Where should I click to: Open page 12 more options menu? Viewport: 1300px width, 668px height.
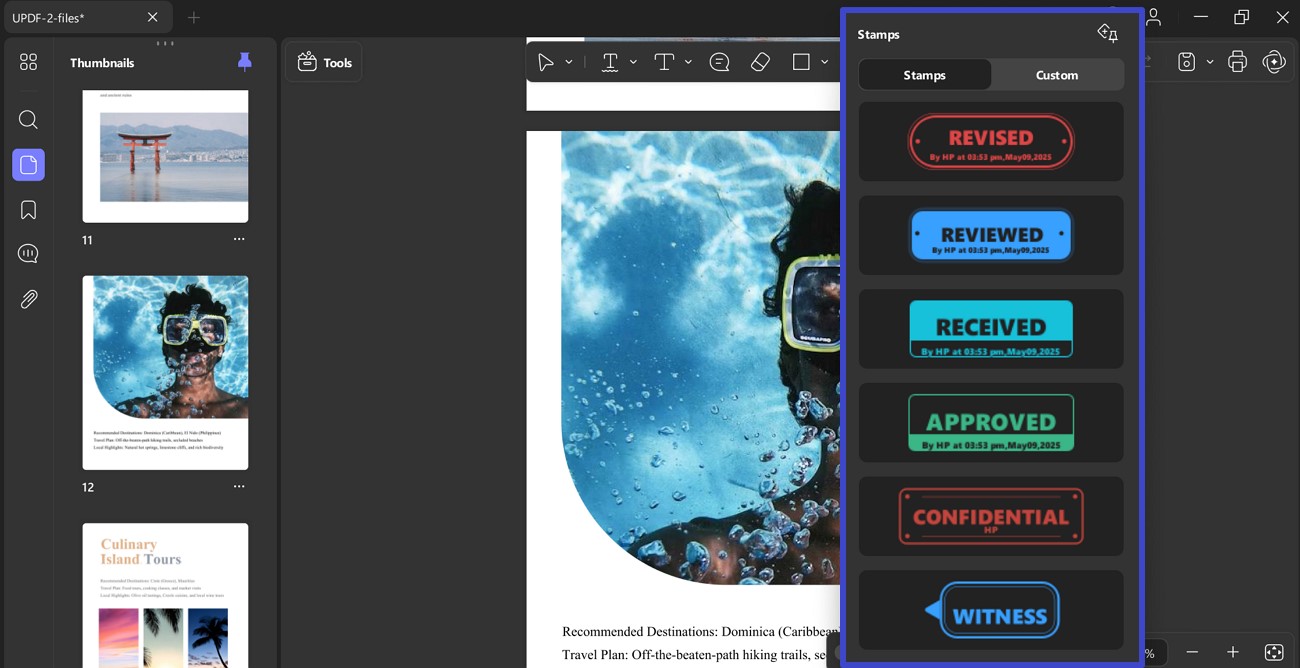[239, 487]
